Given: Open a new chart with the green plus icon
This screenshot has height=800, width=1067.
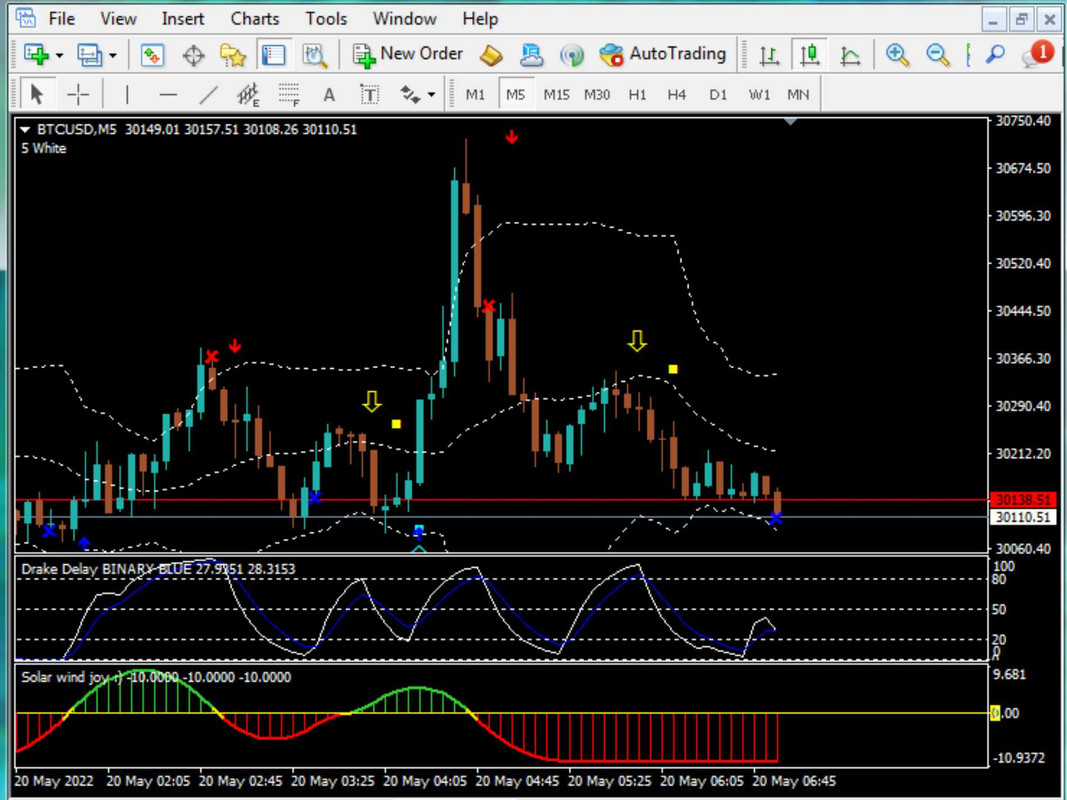Looking at the screenshot, I should point(35,54).
